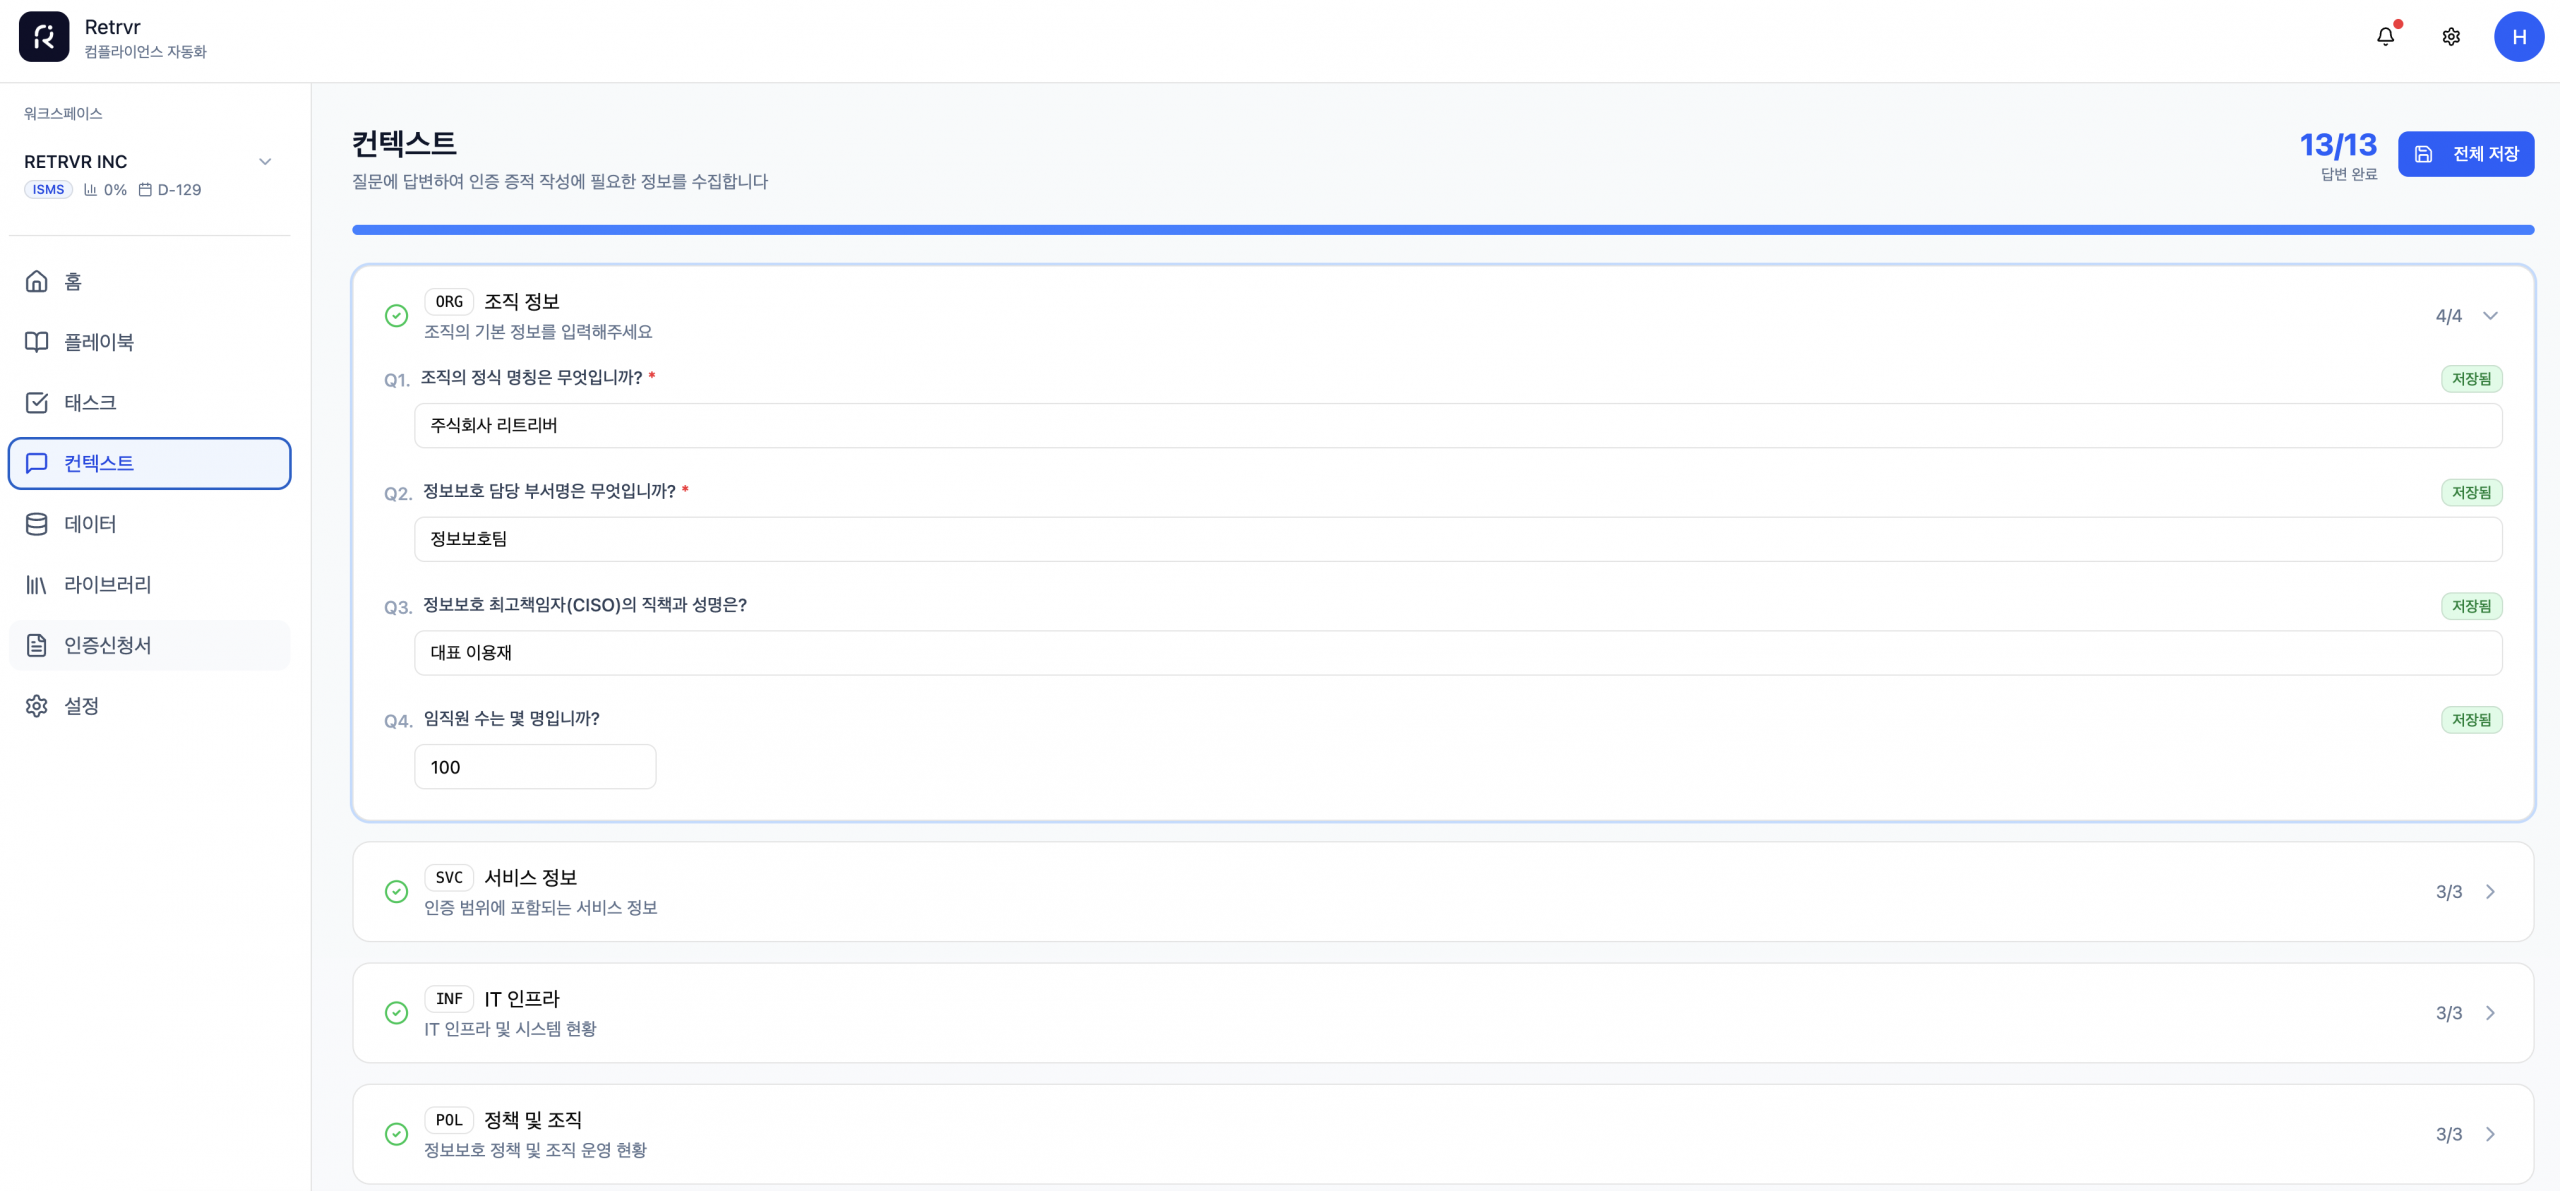This screenshot has height=1191, width=2560.
Task: Click the ISMS badge in workspace
Action: point(48,190)
